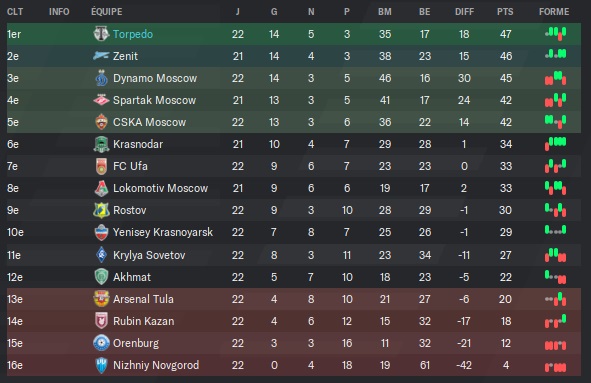Open the Yenisey Krasnoyarsk team page
This screenshot has height=383, width=591.
[x=163, y=232]
